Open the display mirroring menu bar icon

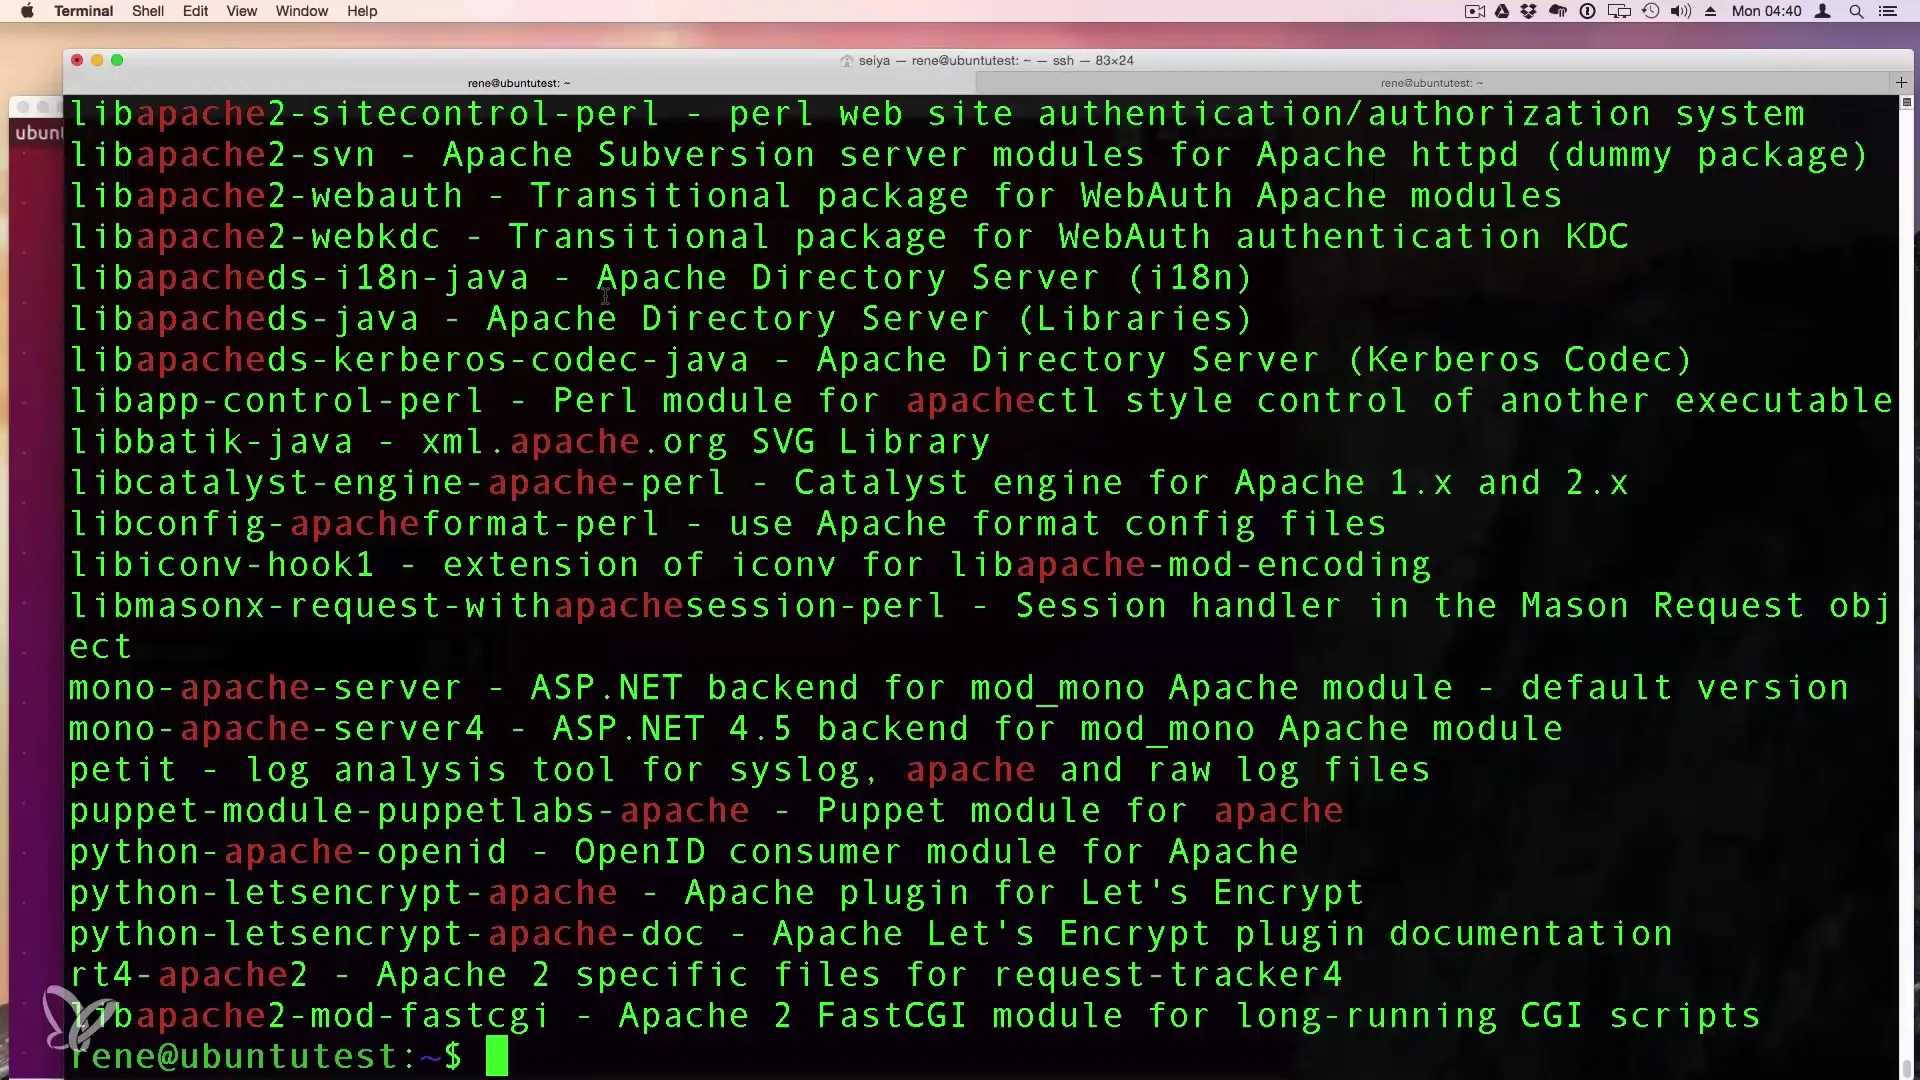point(1619,11)
